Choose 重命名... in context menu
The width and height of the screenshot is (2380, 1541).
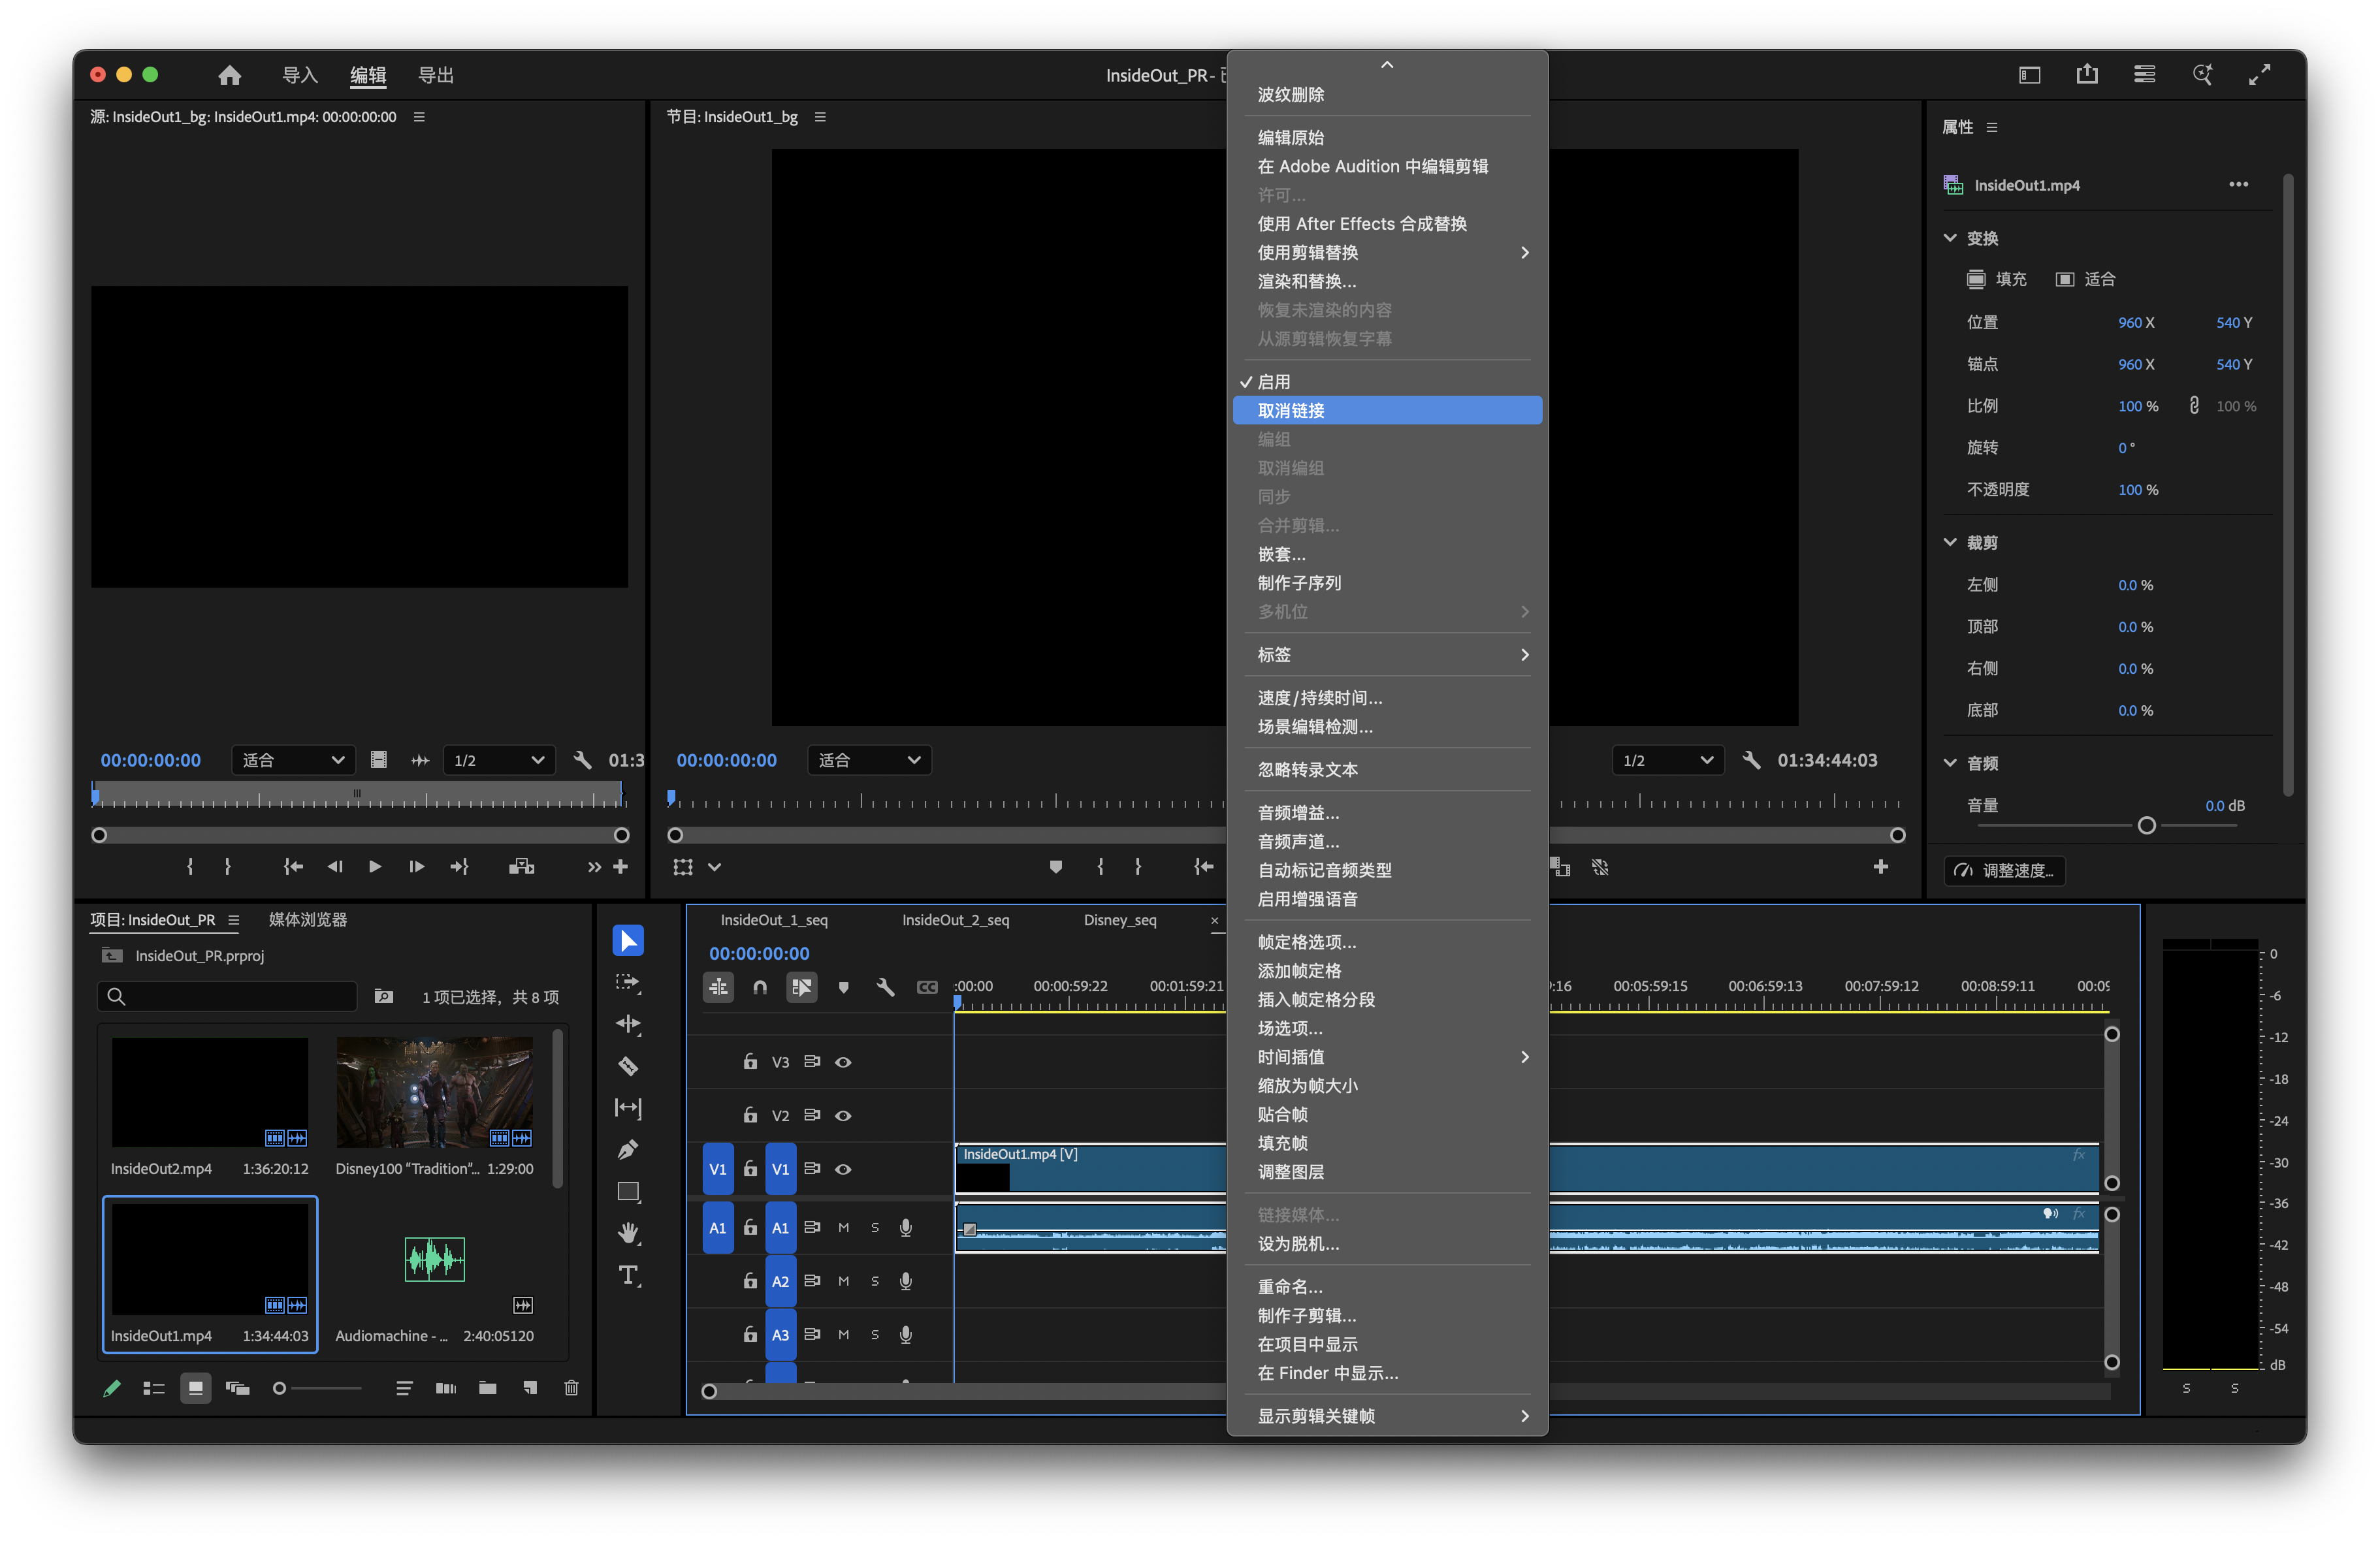click(1387, 1286)
